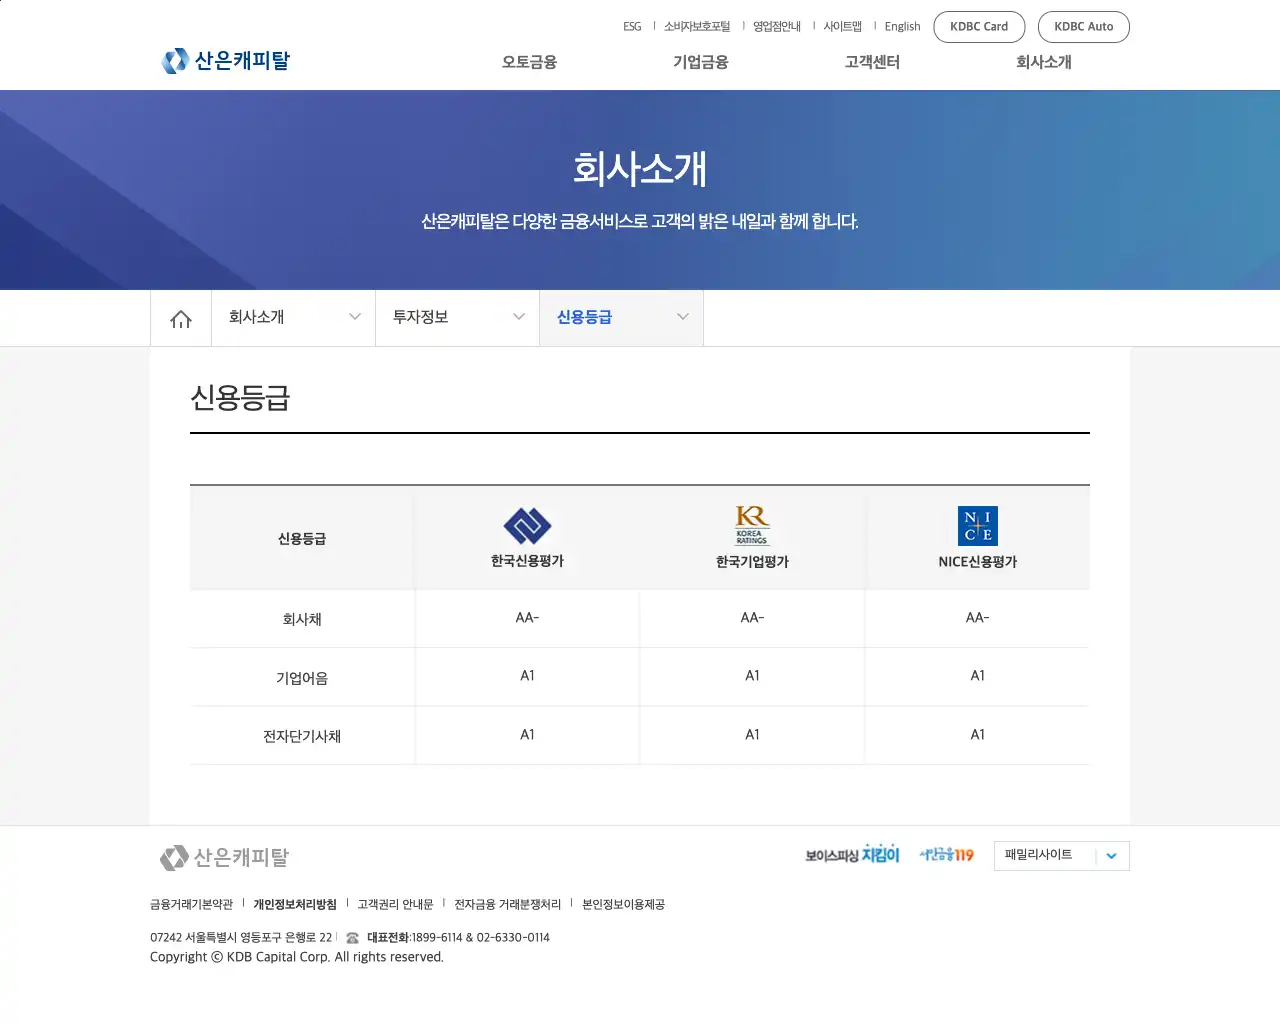The height and width of the screenshot is (1024, 1280).
Task: Click the 보이스피싱 지킴이 badge
Action: click(x=853, y=855)
